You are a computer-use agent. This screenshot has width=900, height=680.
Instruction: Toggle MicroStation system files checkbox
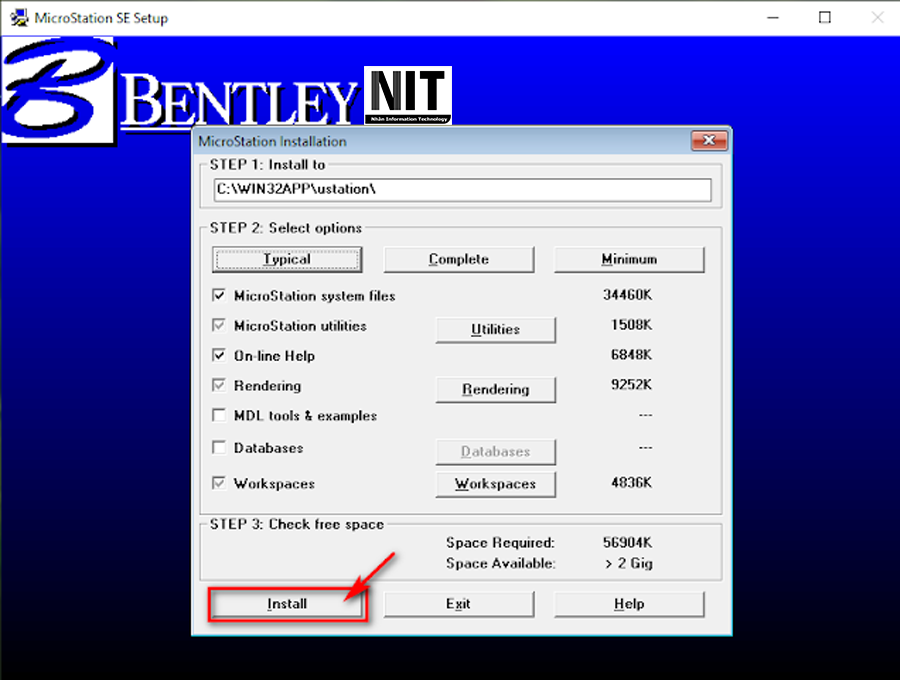point(219,296)
